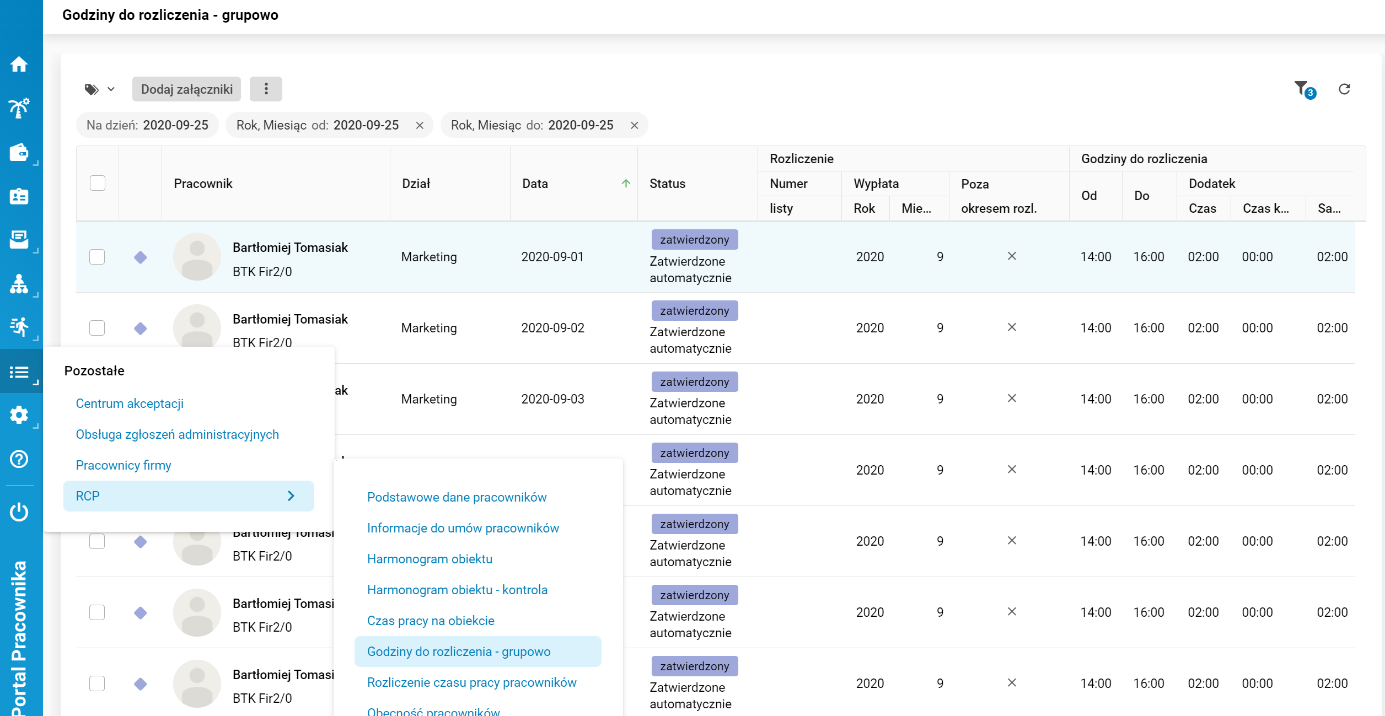Go to the Home icon in sidebar
Screen dimensions: 1385x716
19,65
